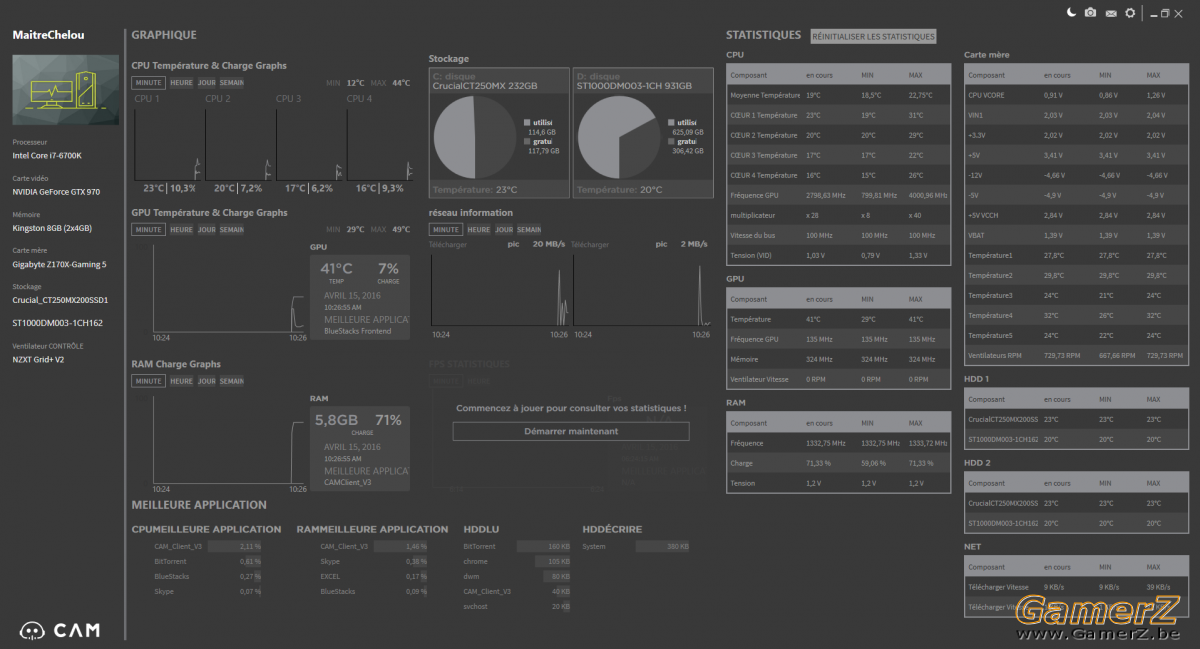Viewport: 1200px width, 649px height.
Task: Click Kingston 8GB (2x4GB) memory text
Action: (52, 227)
